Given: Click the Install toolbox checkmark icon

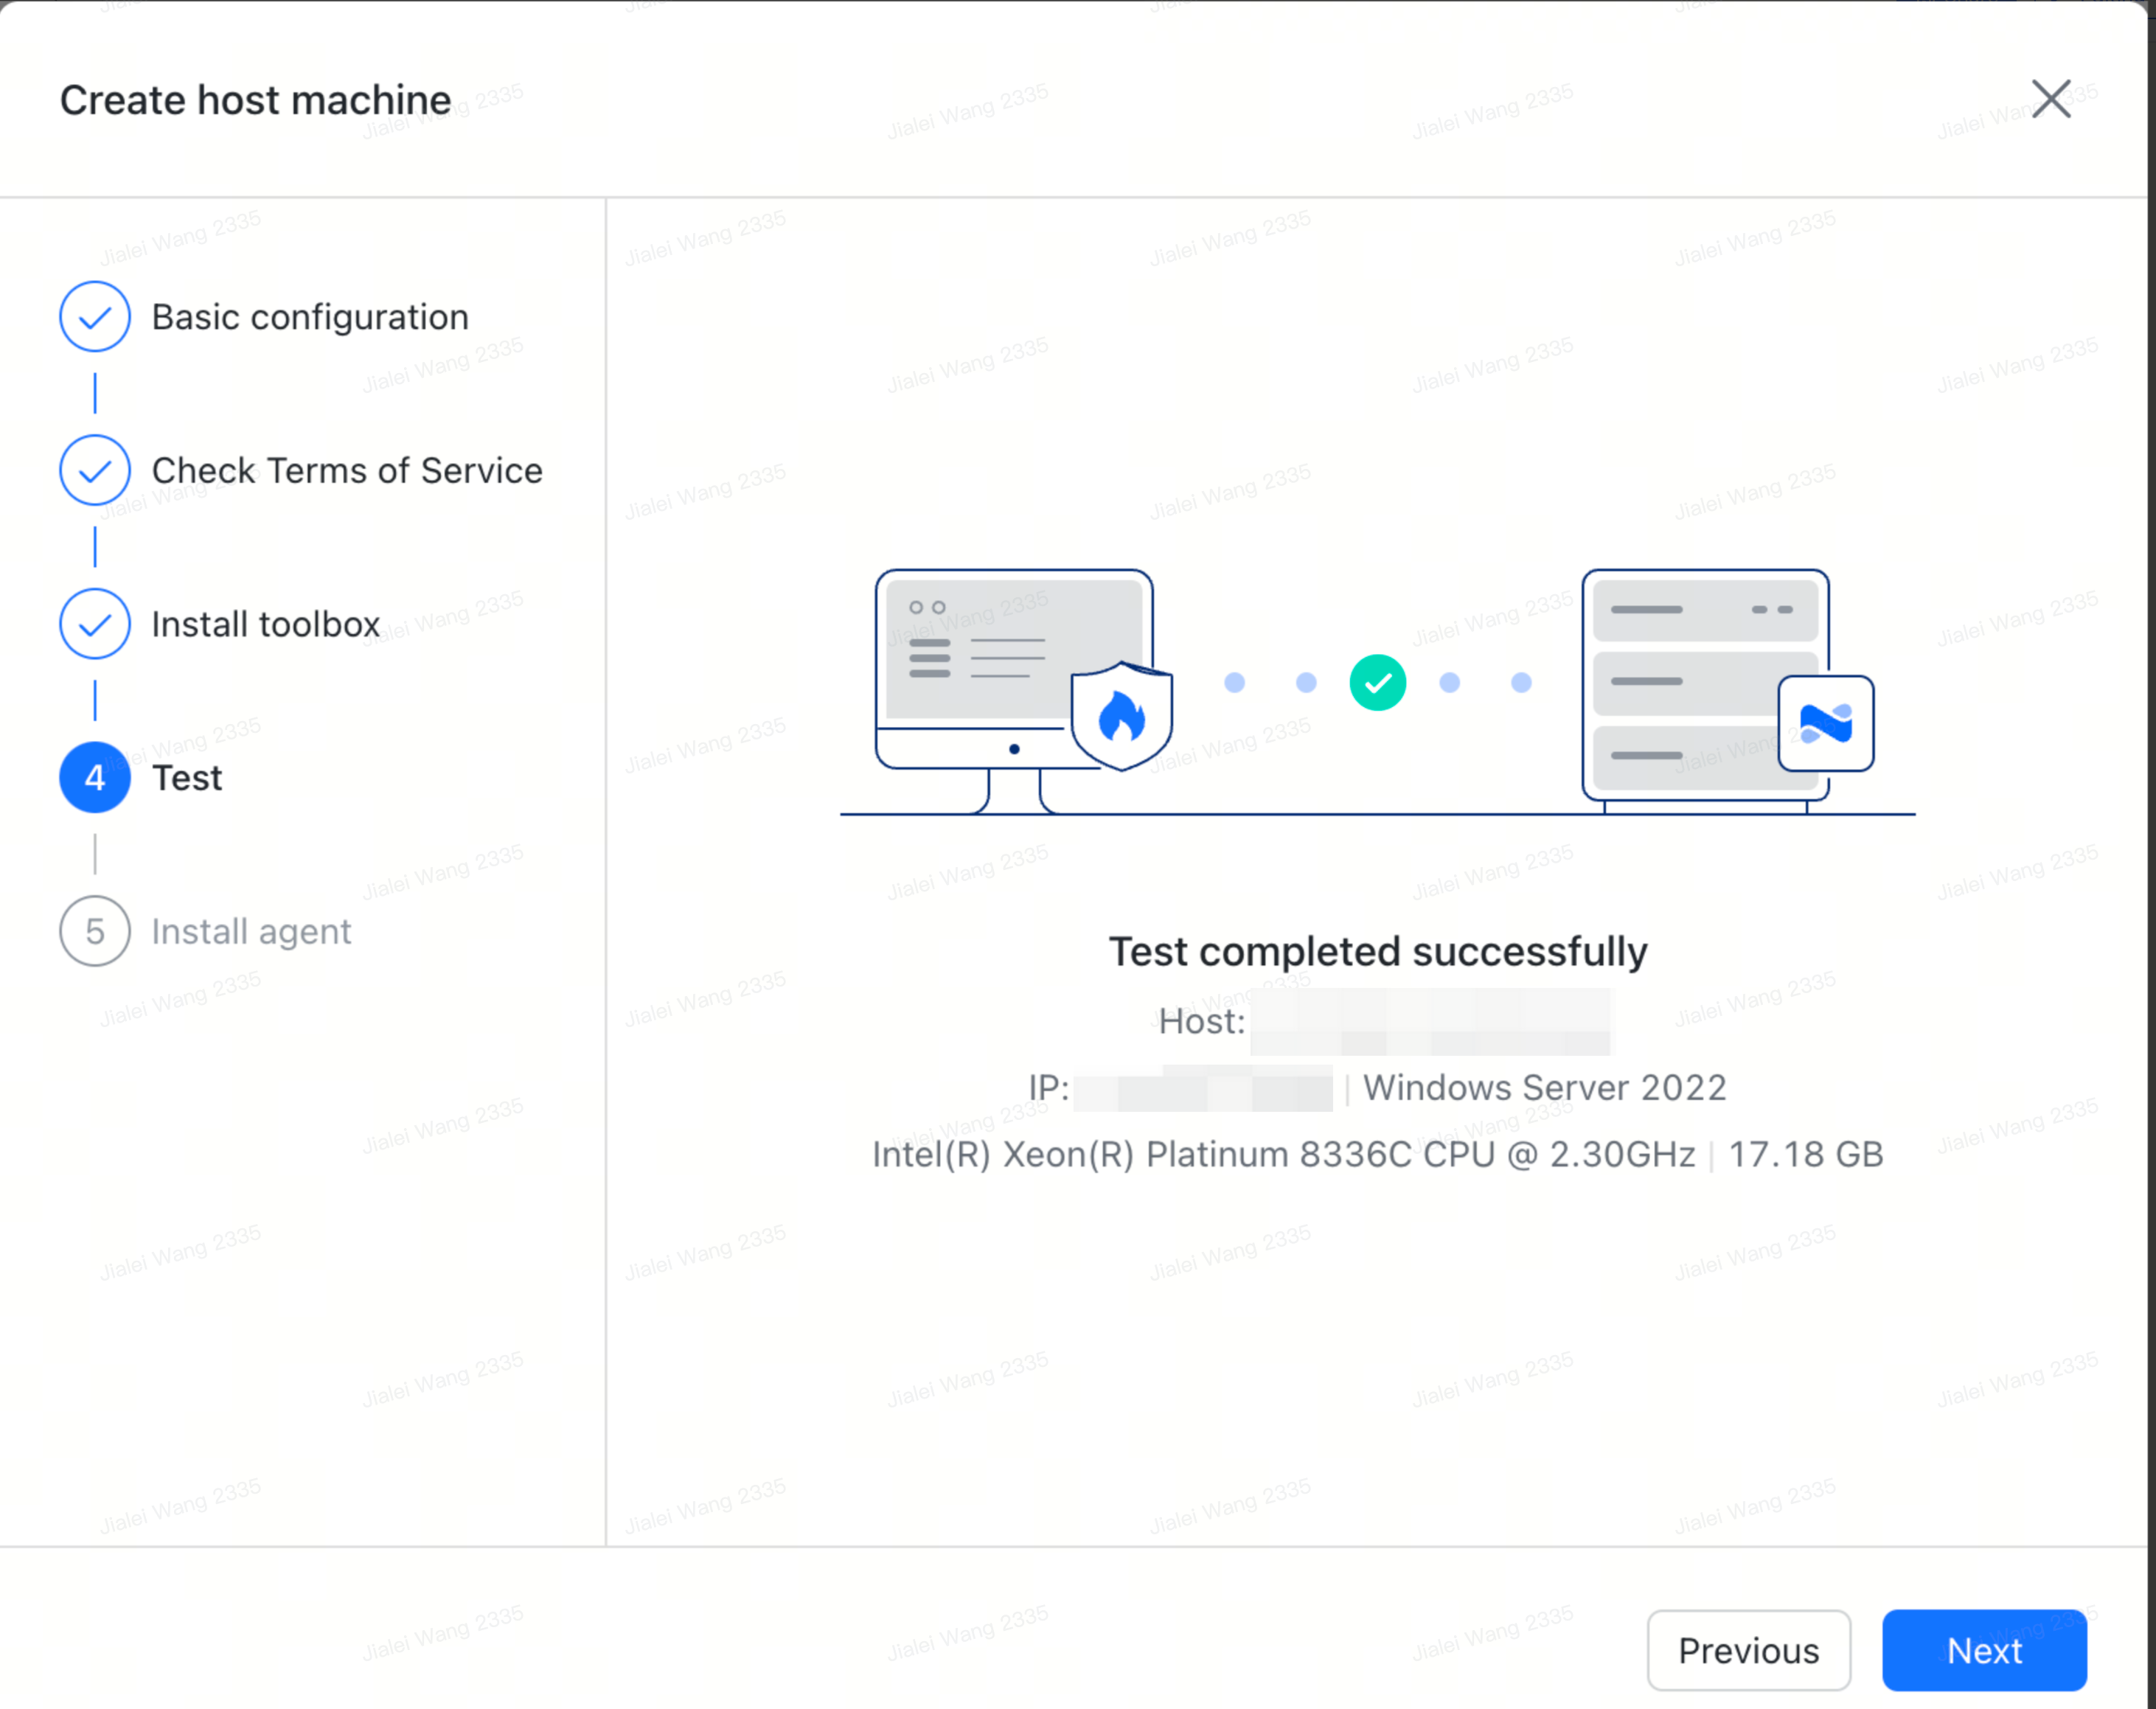Looking at the screenshot, I should click(x=94, y=624).
